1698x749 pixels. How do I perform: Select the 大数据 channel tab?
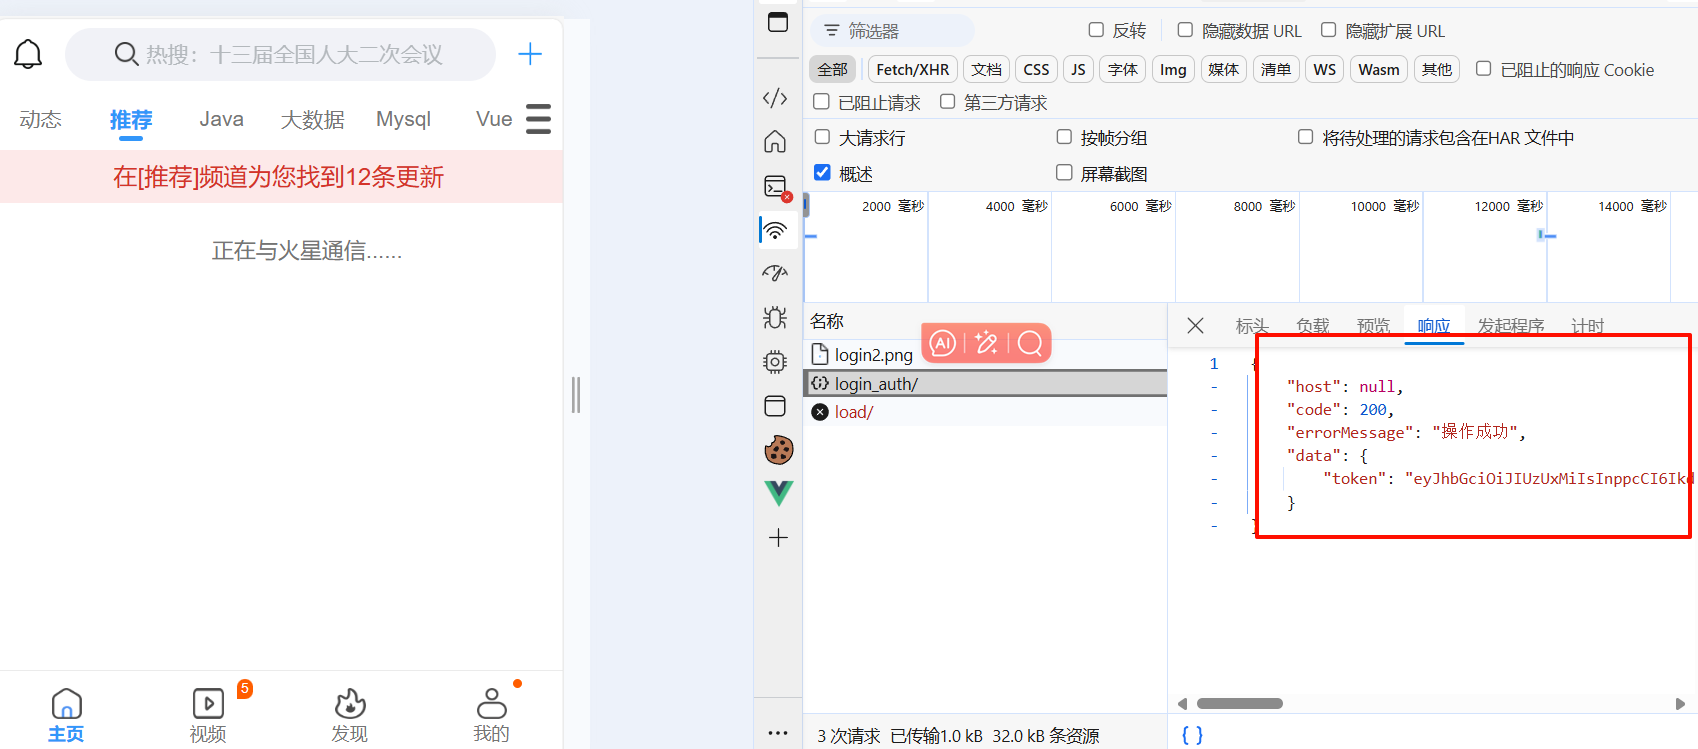coord(312,119)
